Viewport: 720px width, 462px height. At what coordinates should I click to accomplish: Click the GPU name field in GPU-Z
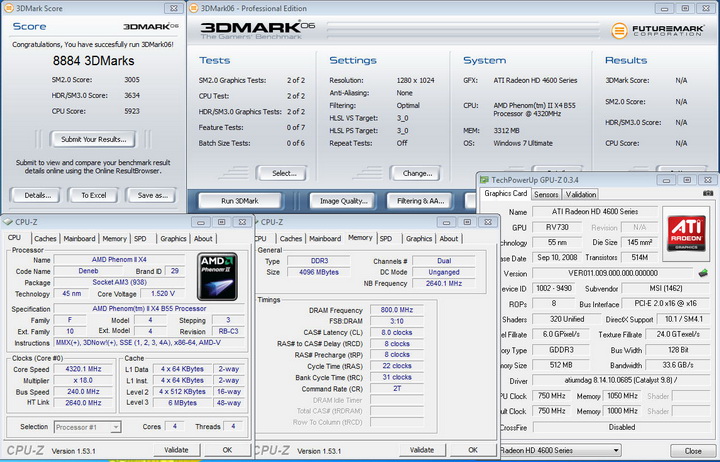594,212
